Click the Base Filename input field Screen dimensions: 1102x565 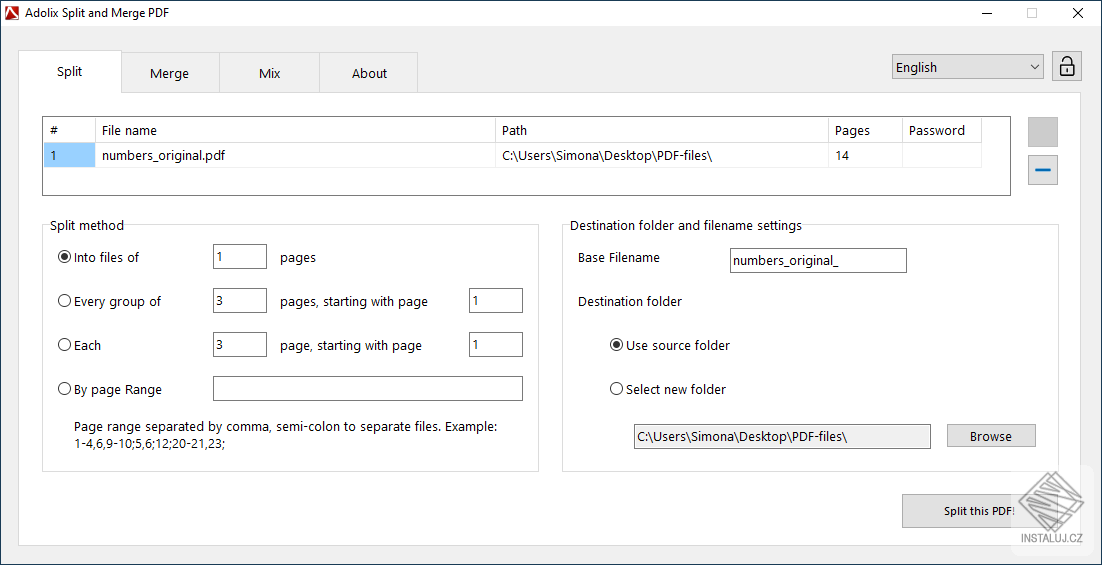(x=818, y=261)
